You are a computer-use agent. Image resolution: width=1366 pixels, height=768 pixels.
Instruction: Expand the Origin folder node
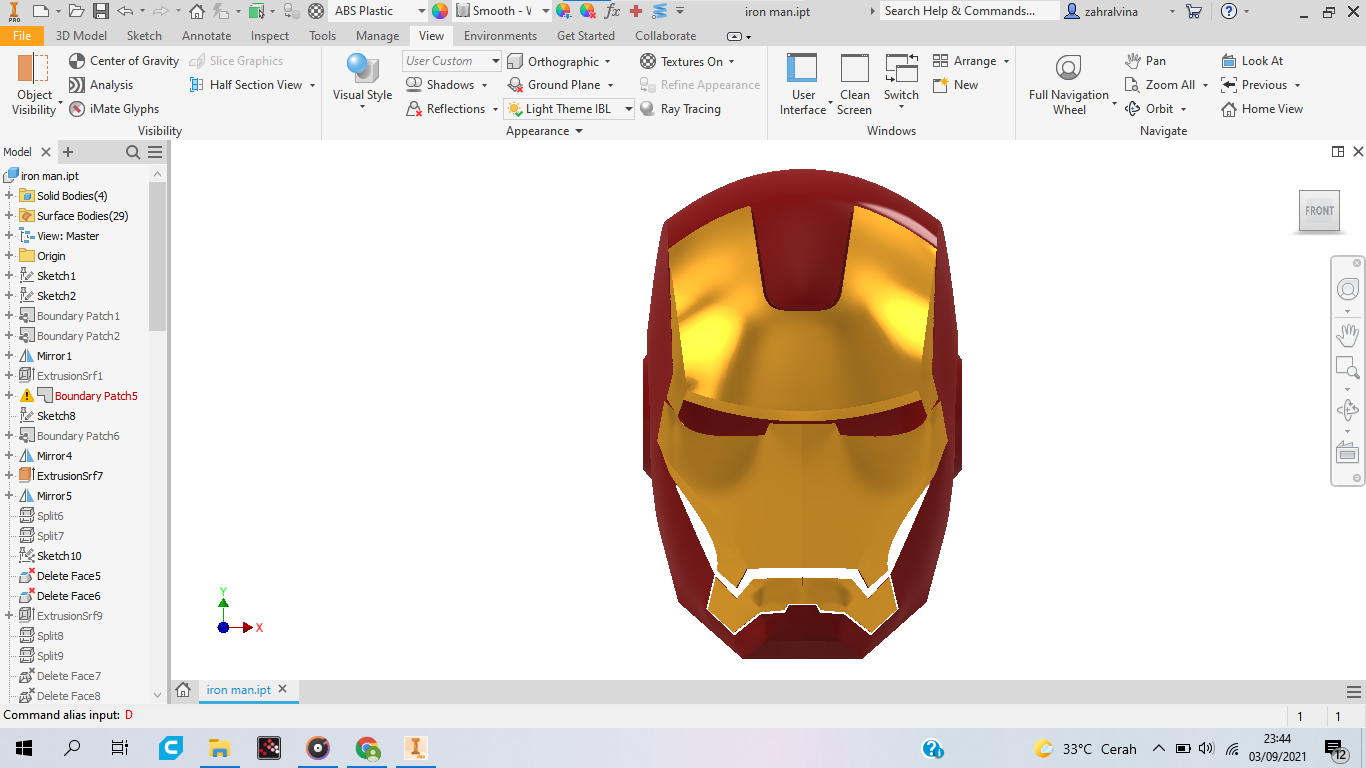point(9,256)
